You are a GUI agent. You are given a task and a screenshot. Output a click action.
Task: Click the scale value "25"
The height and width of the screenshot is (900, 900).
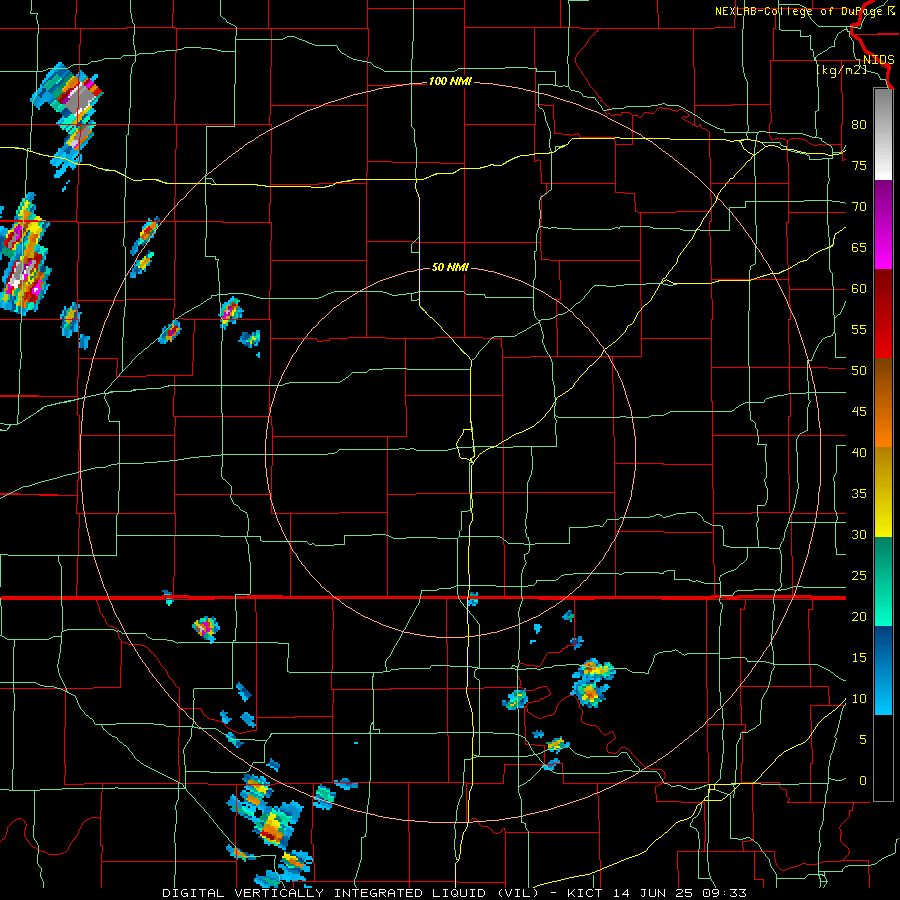pos(859,576)
